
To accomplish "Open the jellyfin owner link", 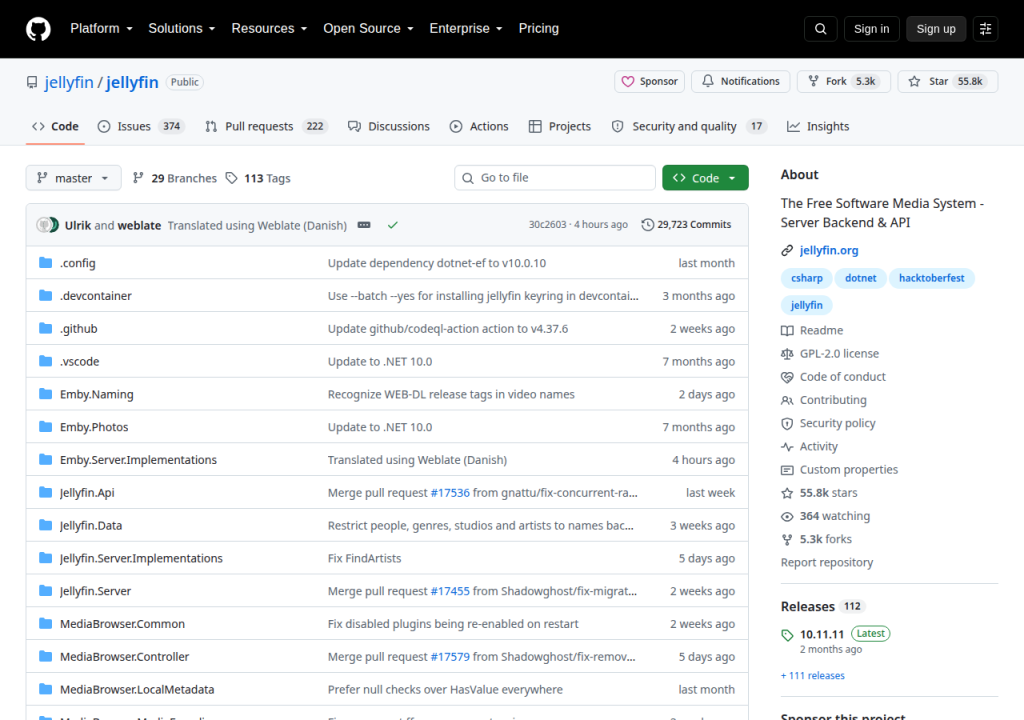I will [x=69, y=82].
